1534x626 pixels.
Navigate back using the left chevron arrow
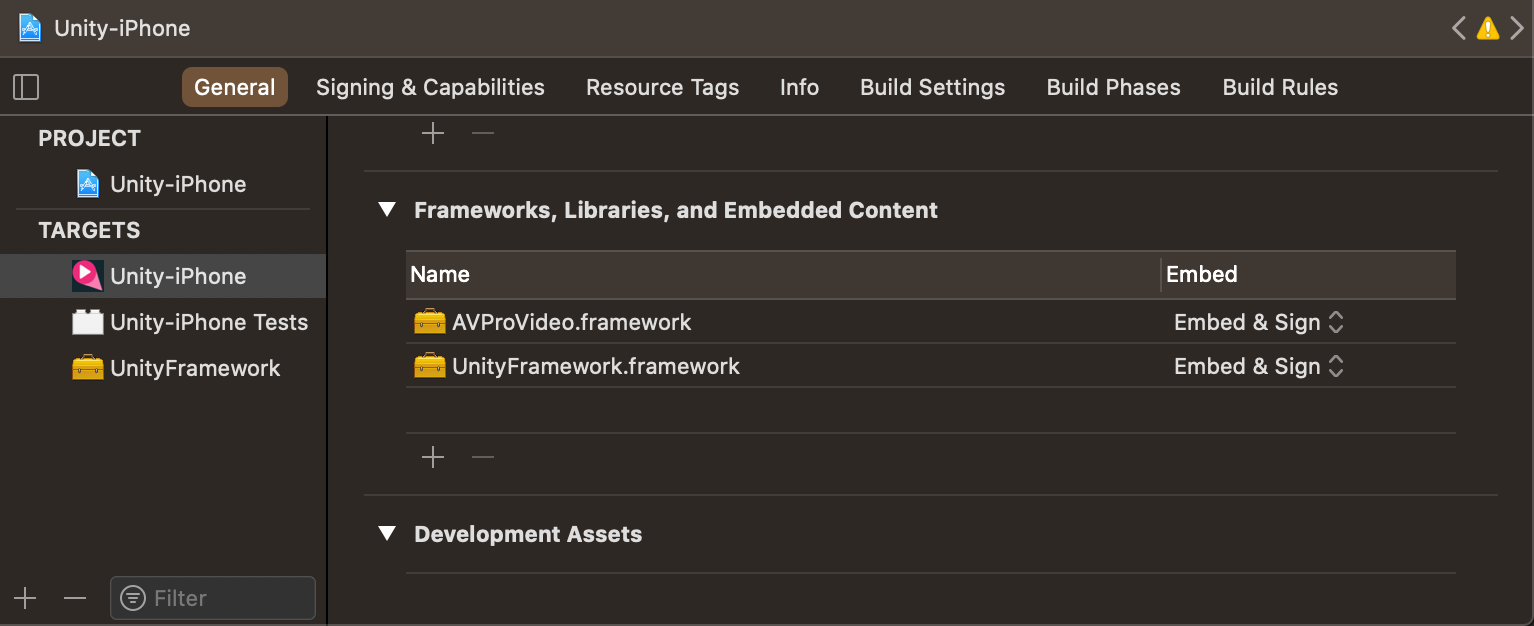tap(1458, 28)
